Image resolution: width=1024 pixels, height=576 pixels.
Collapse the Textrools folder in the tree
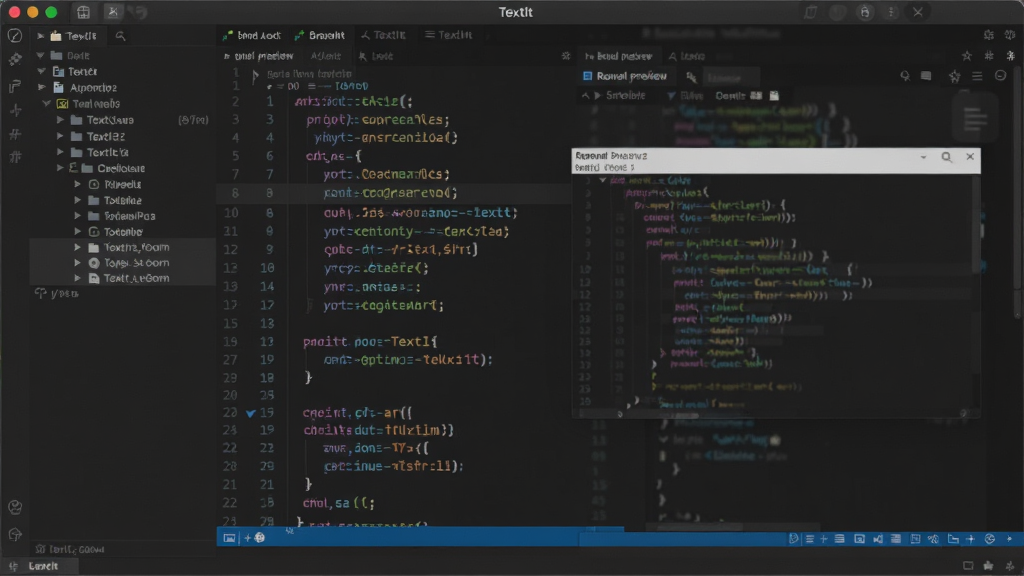coord(46,104)
